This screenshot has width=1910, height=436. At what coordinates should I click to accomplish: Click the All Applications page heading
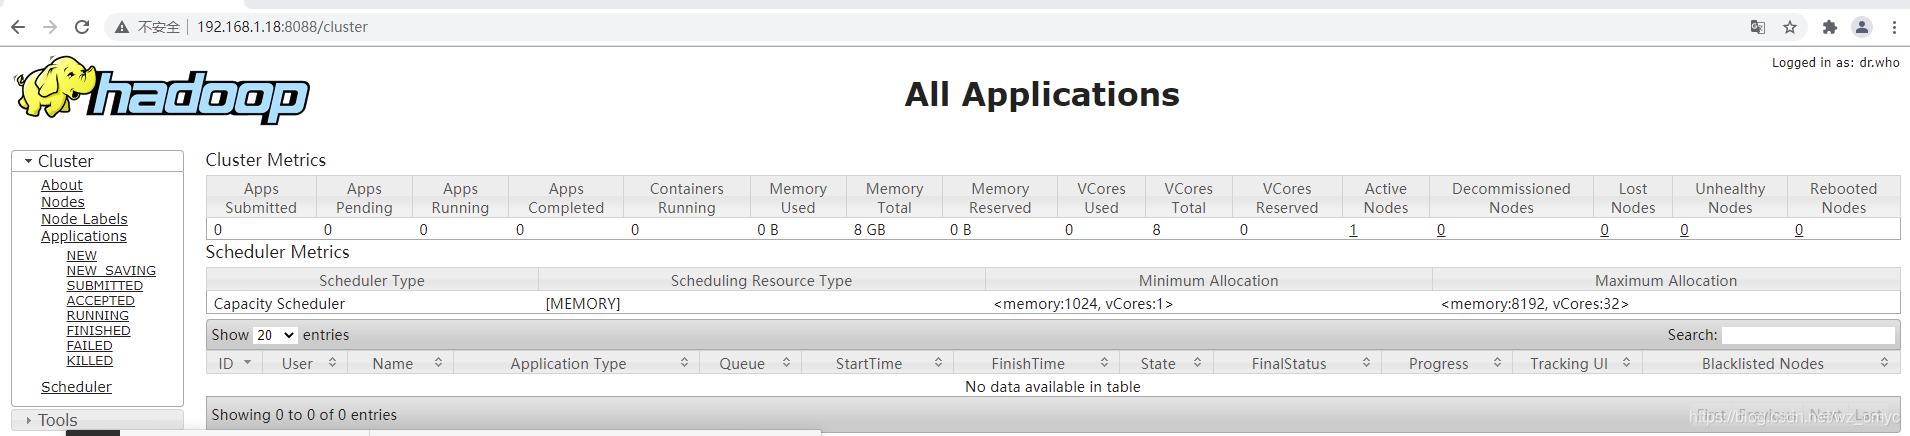pyautogui.click(x=1042, y=94)
